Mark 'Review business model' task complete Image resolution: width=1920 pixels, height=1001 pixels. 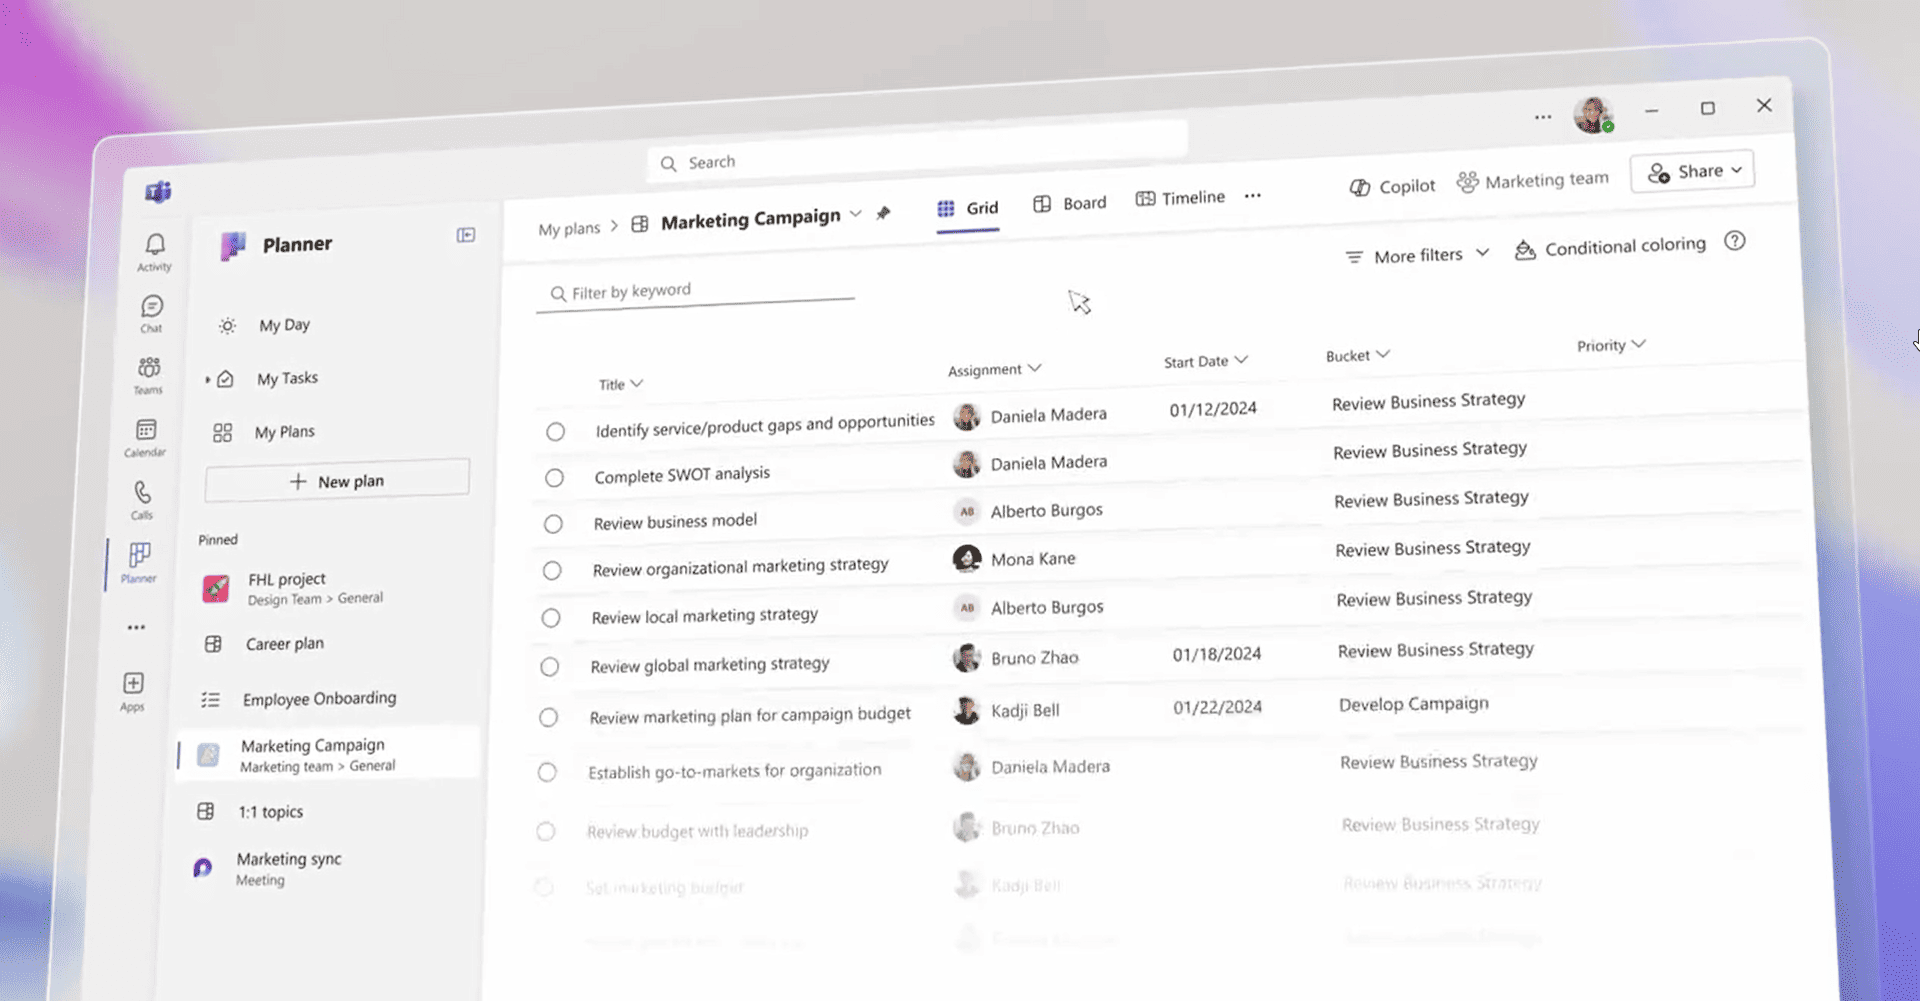click(x=553, y=524)
